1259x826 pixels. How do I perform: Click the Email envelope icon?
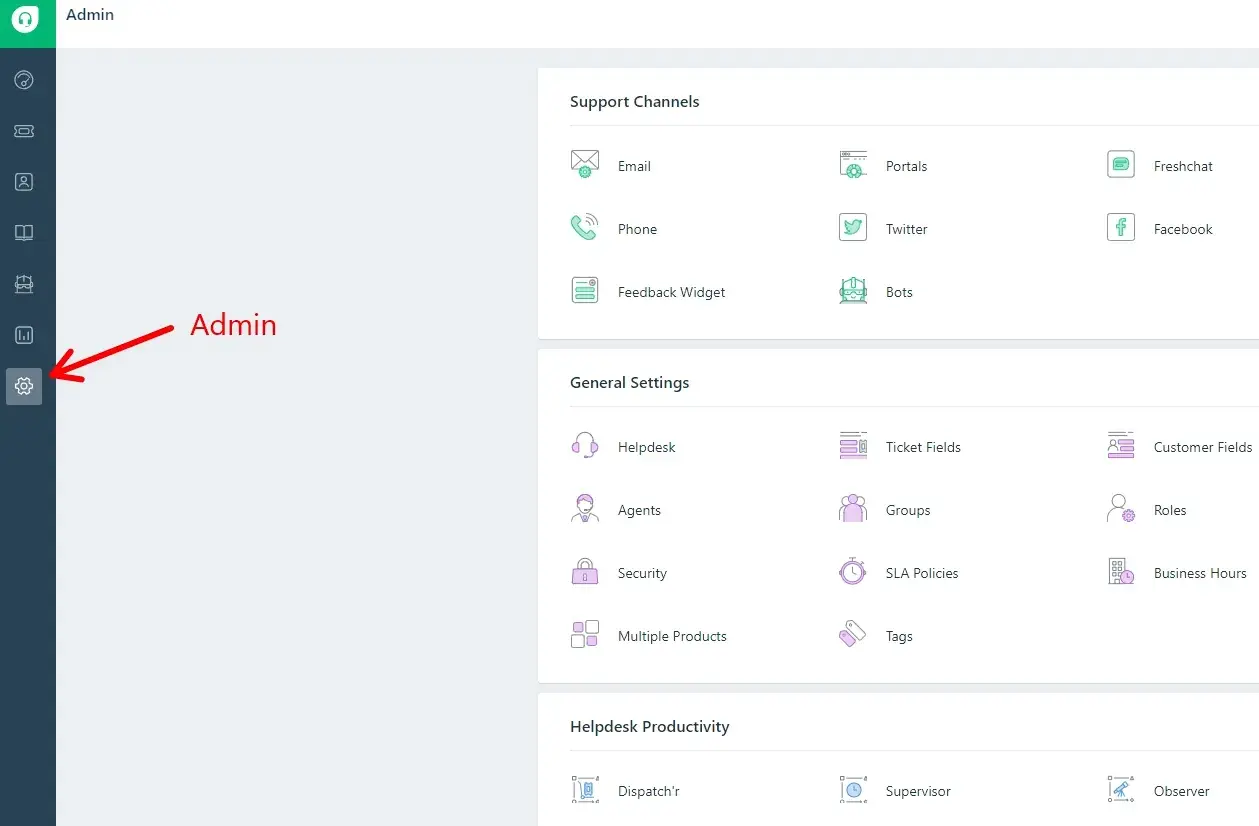tap(585, 164)
